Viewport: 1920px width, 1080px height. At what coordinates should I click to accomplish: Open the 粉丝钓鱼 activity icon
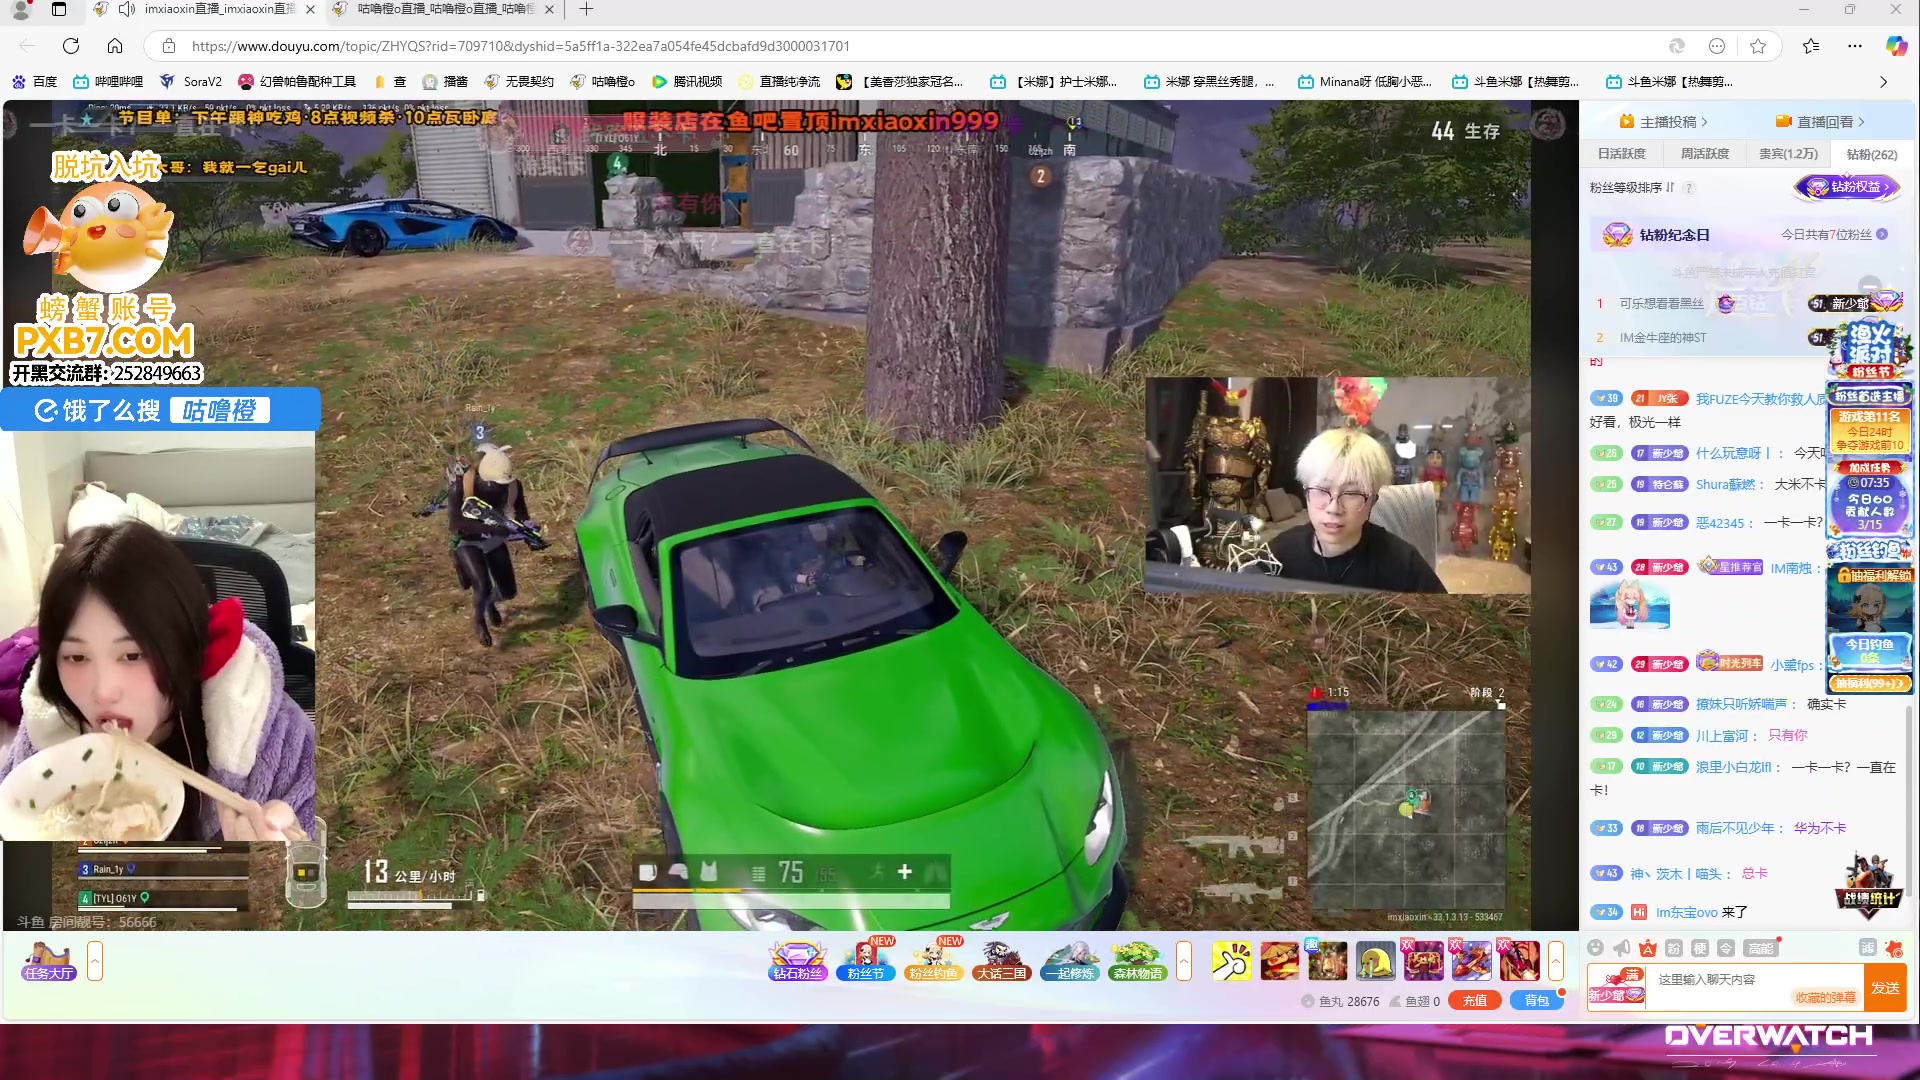pyautogui.click(x=934, y=961)
